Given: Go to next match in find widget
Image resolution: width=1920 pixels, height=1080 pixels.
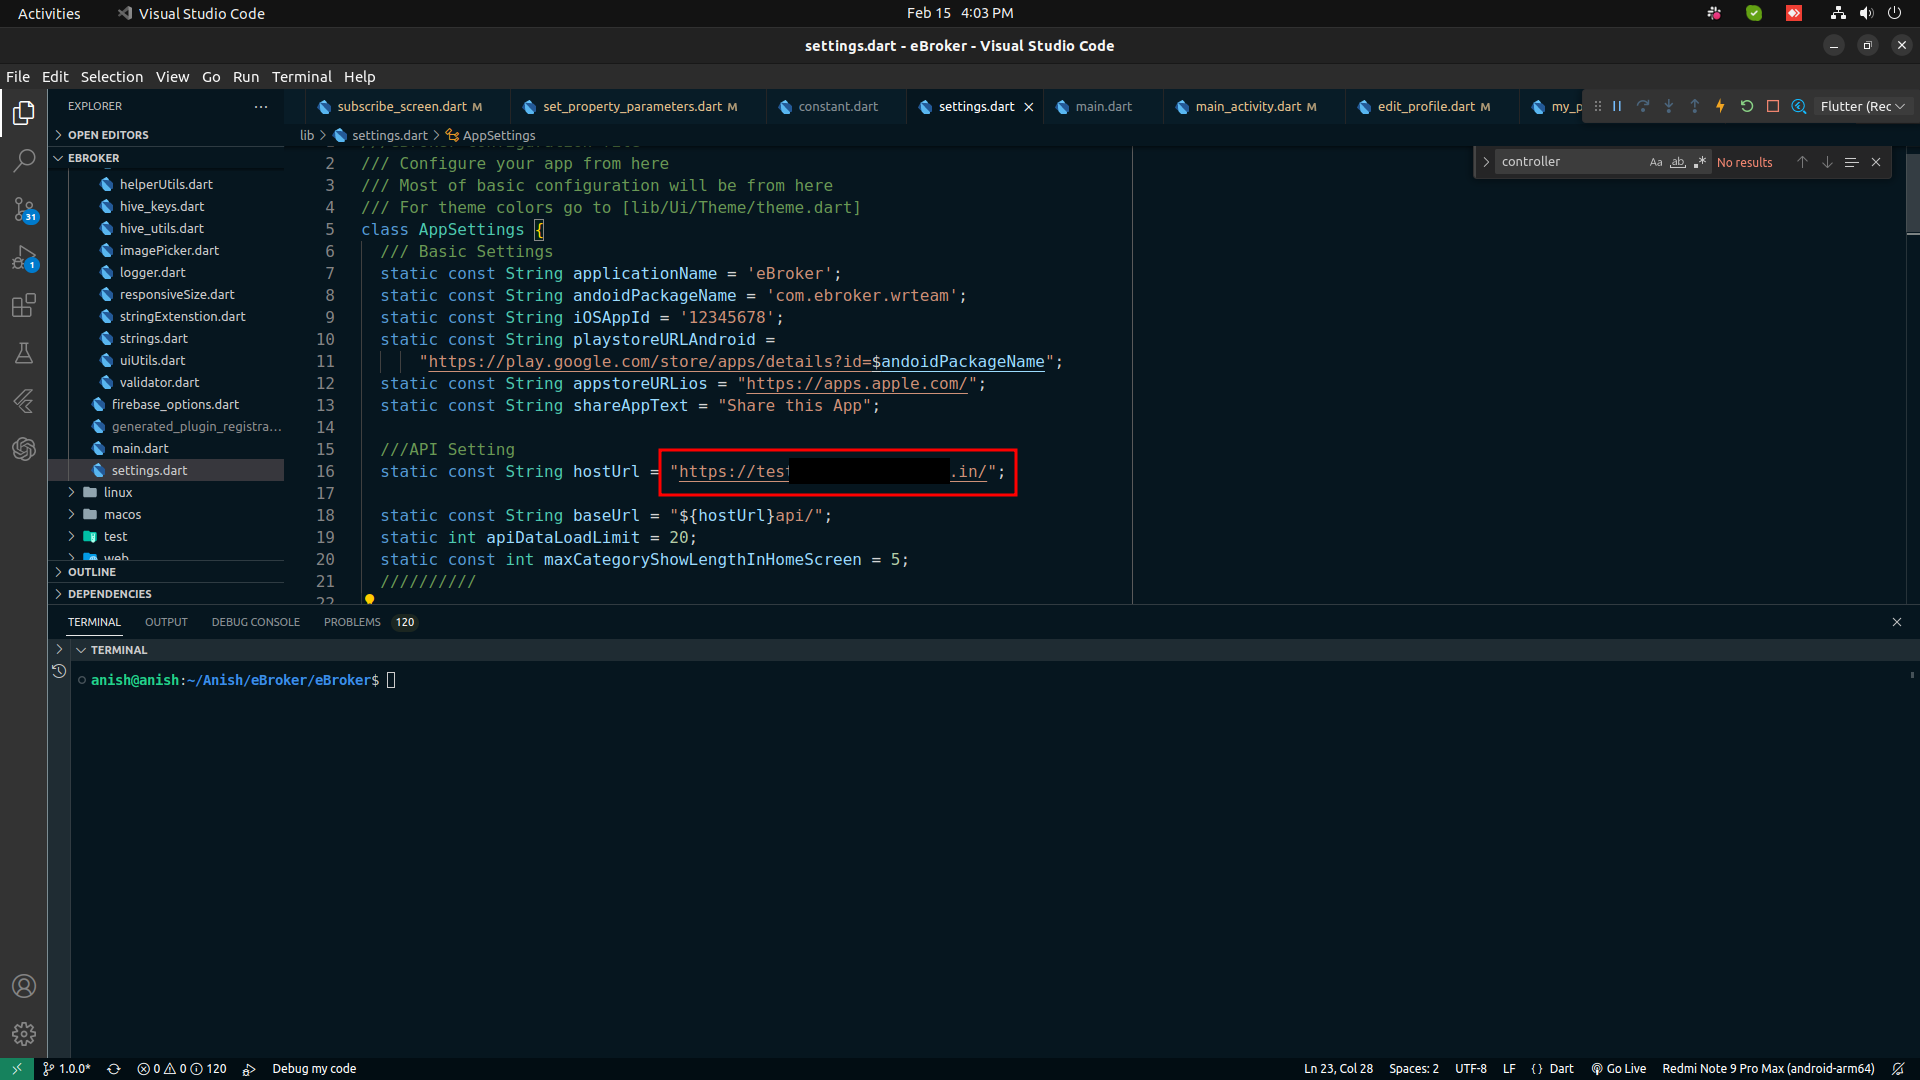Looking at the screenshot, I should (1827, 162).
